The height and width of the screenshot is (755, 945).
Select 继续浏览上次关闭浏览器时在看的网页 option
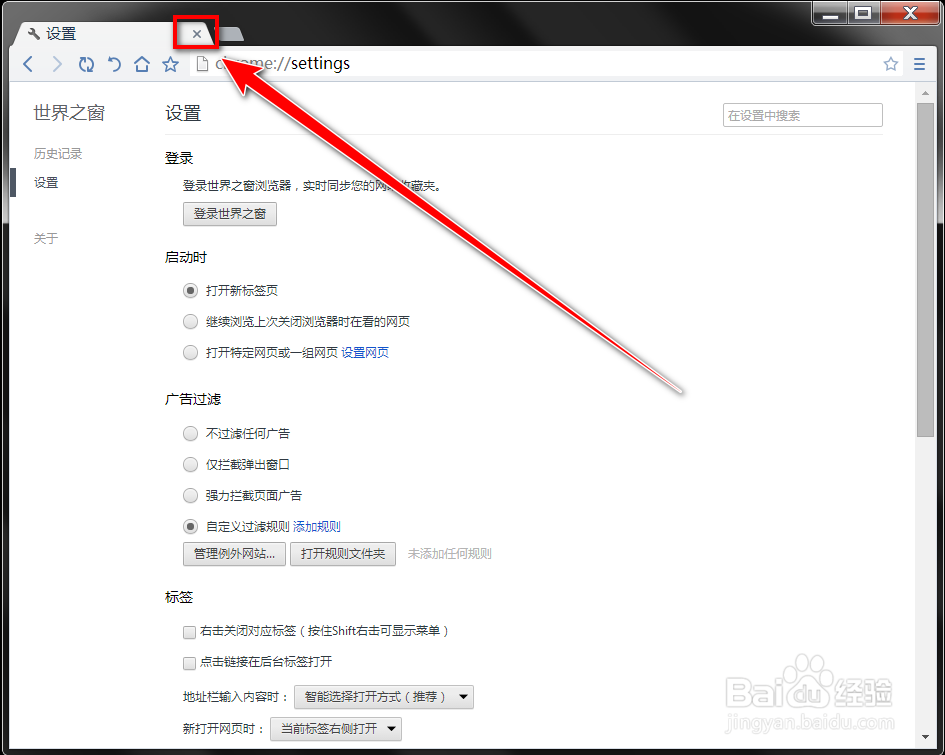(x=190, y=322)
